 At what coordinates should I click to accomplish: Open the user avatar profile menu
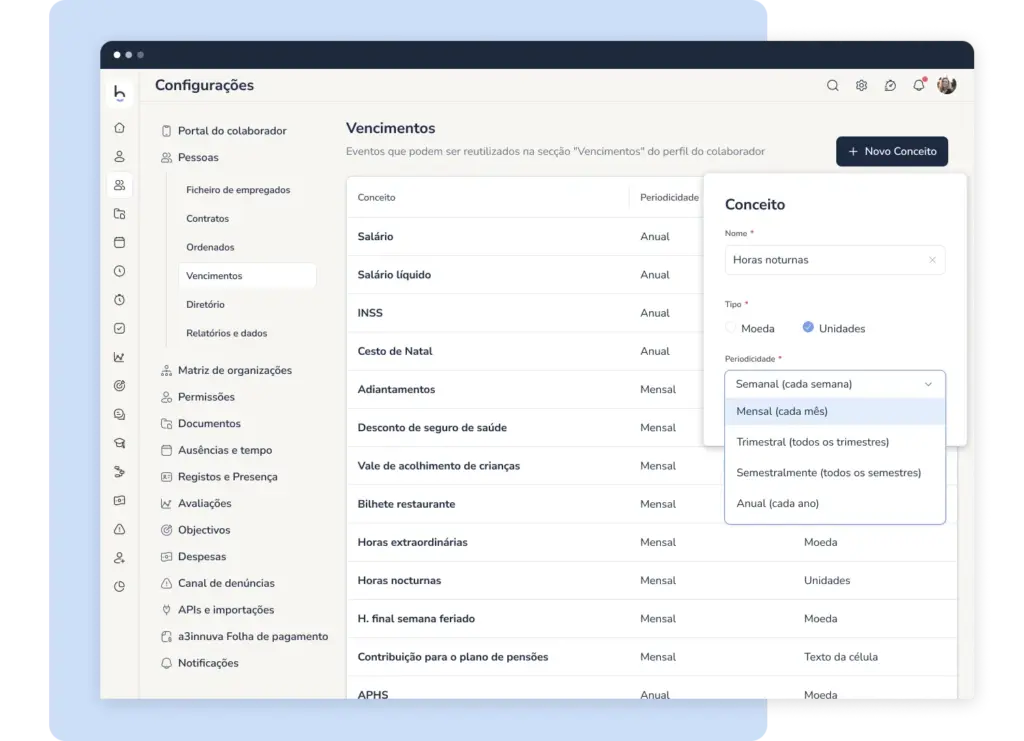coord(946,85)
